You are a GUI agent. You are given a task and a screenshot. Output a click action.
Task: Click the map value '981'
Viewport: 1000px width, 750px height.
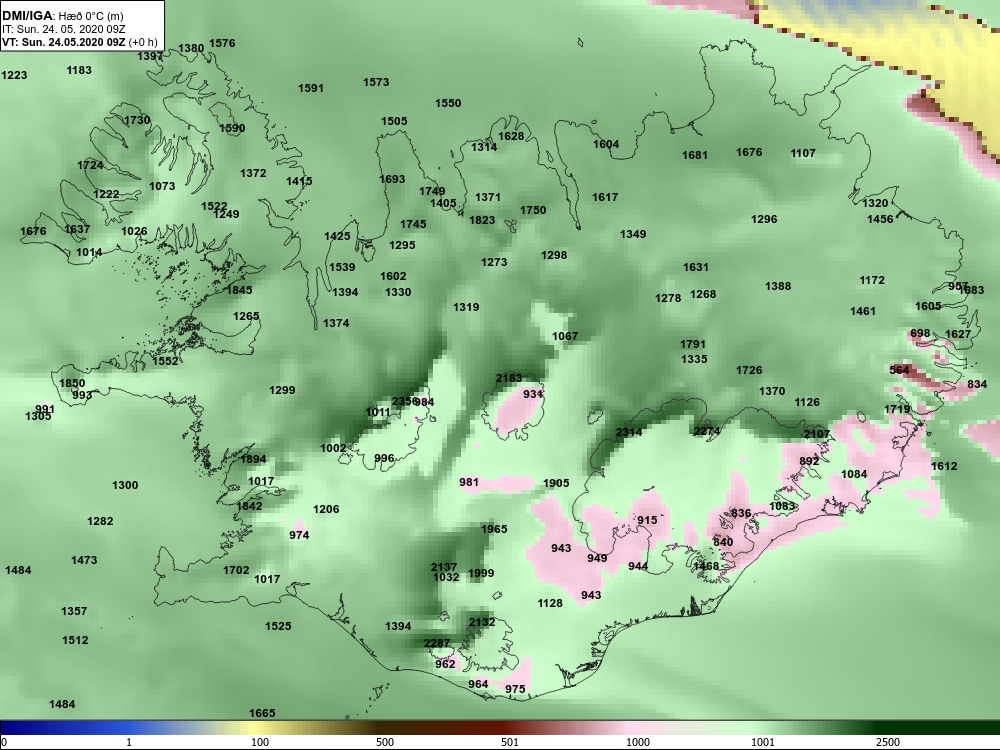point(469,482)
